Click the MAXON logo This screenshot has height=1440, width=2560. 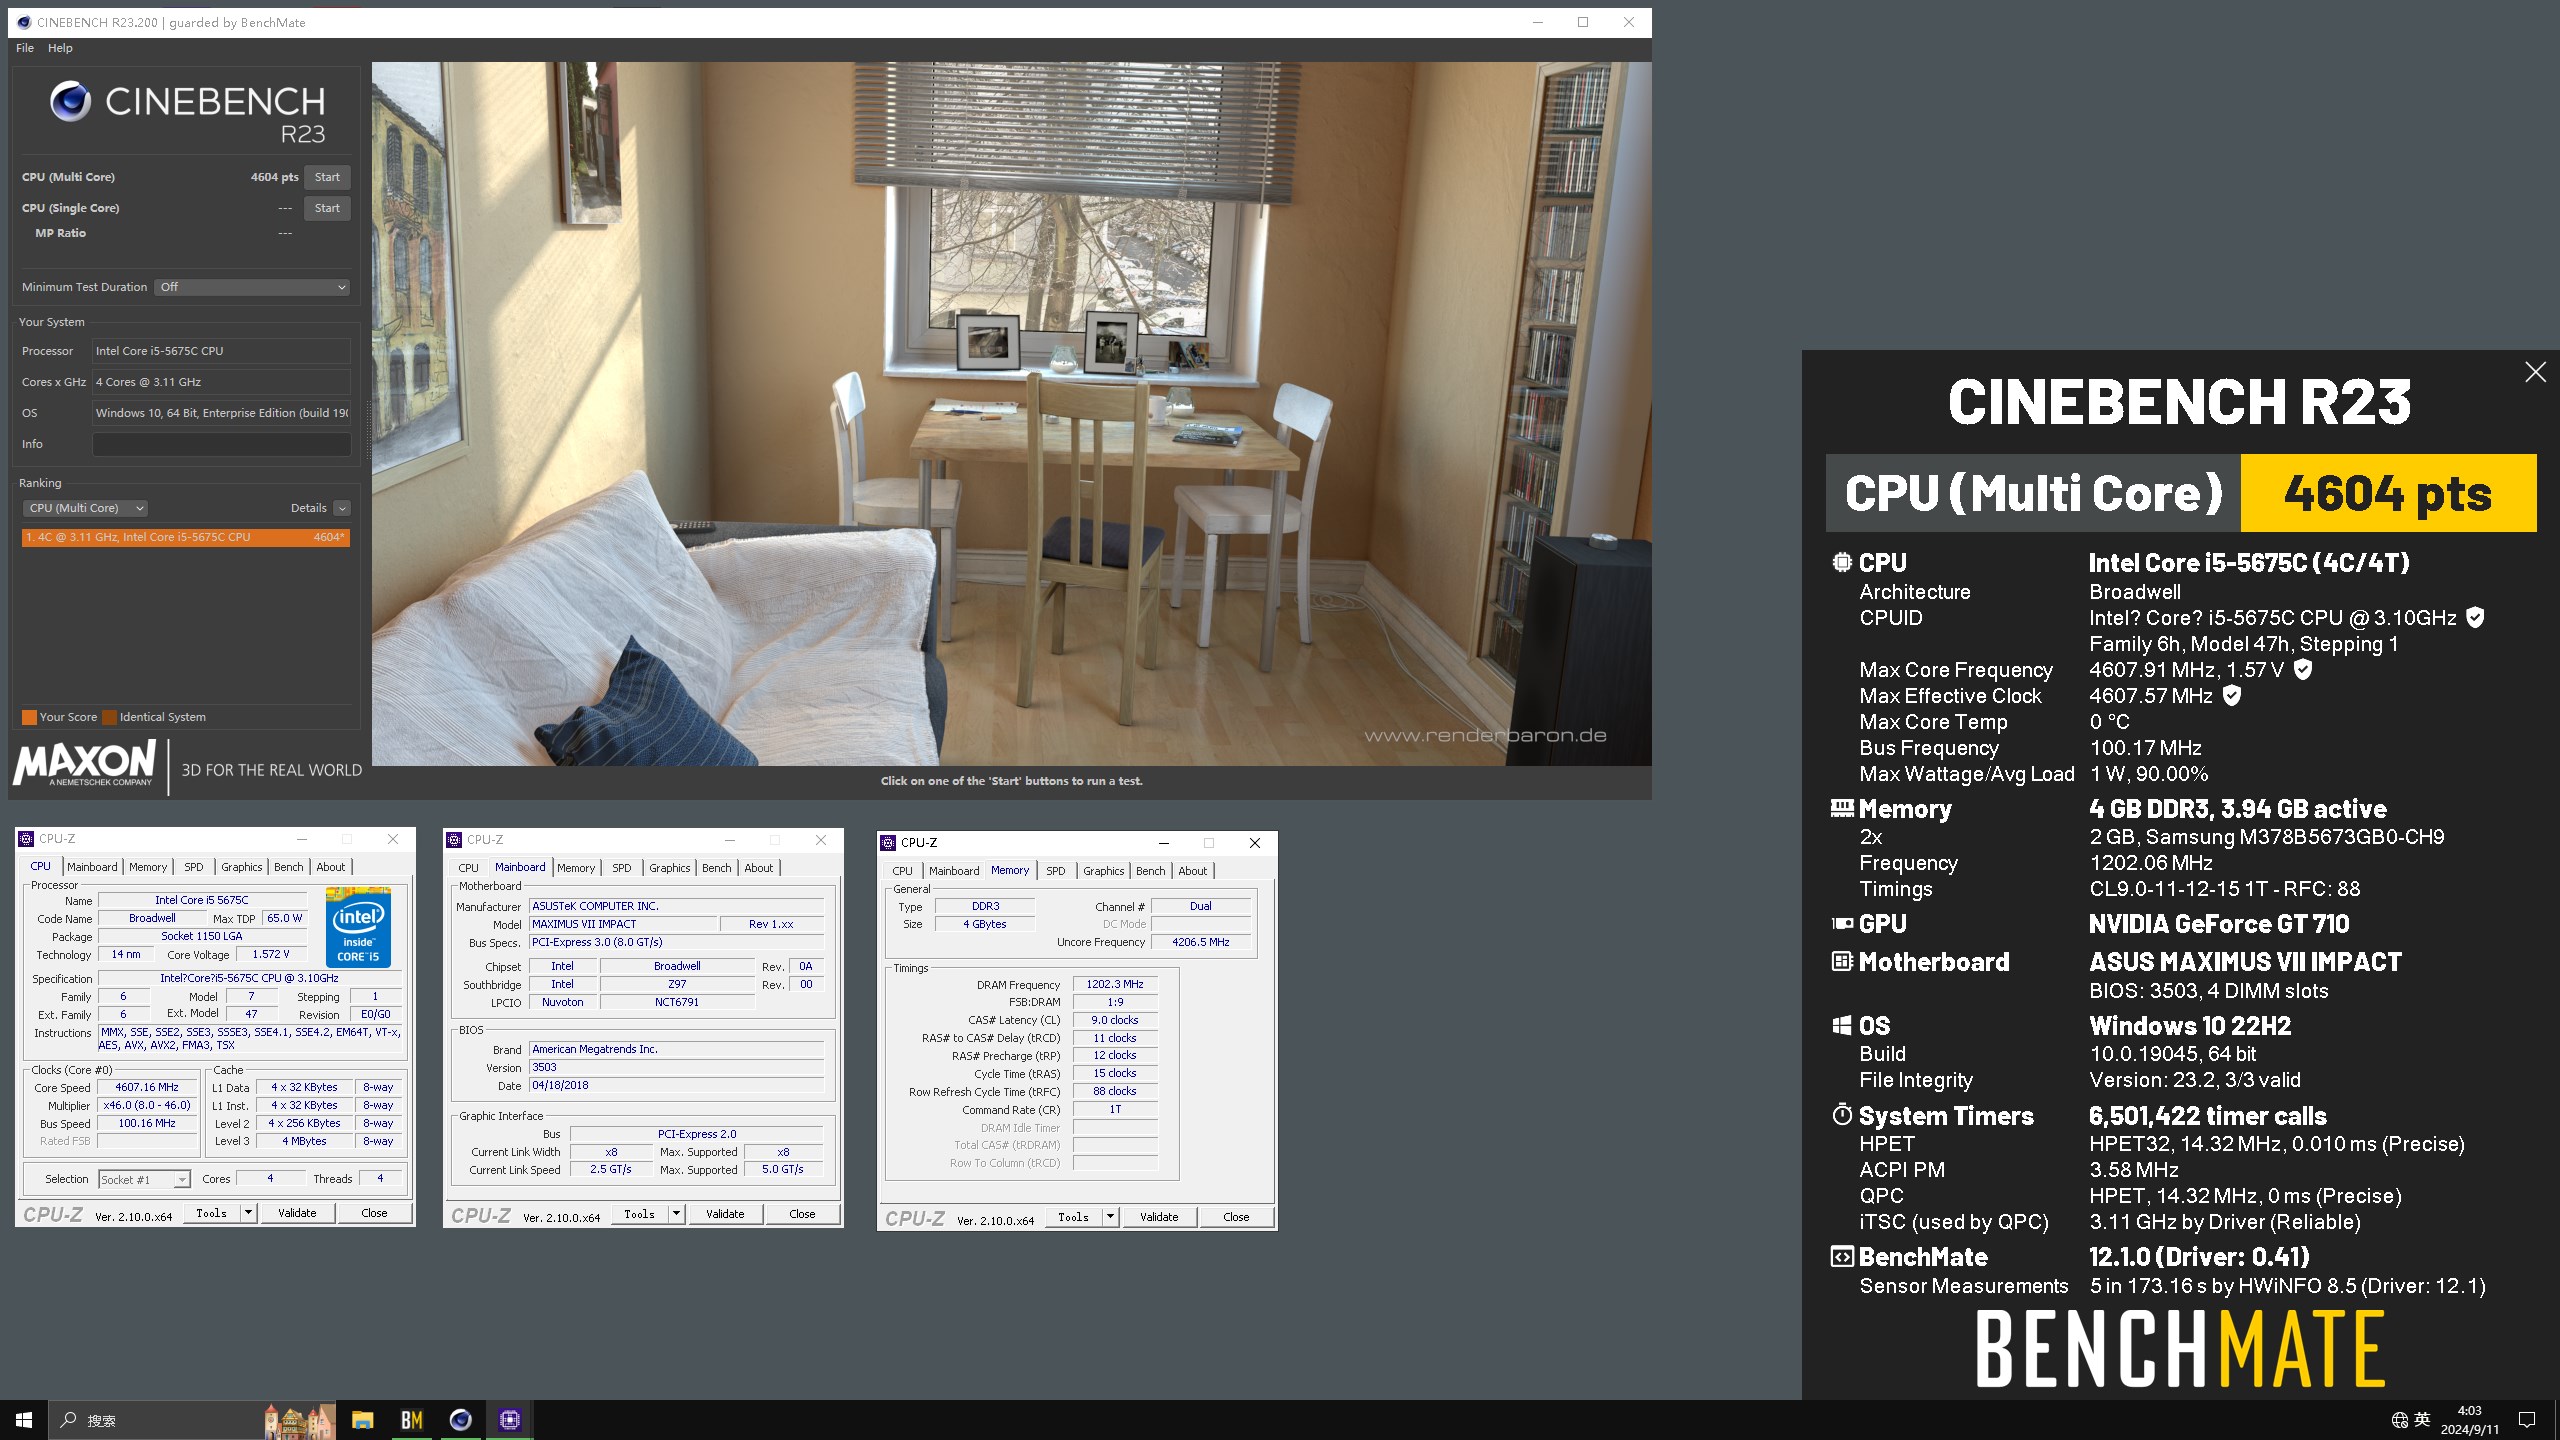click(85, 764)
